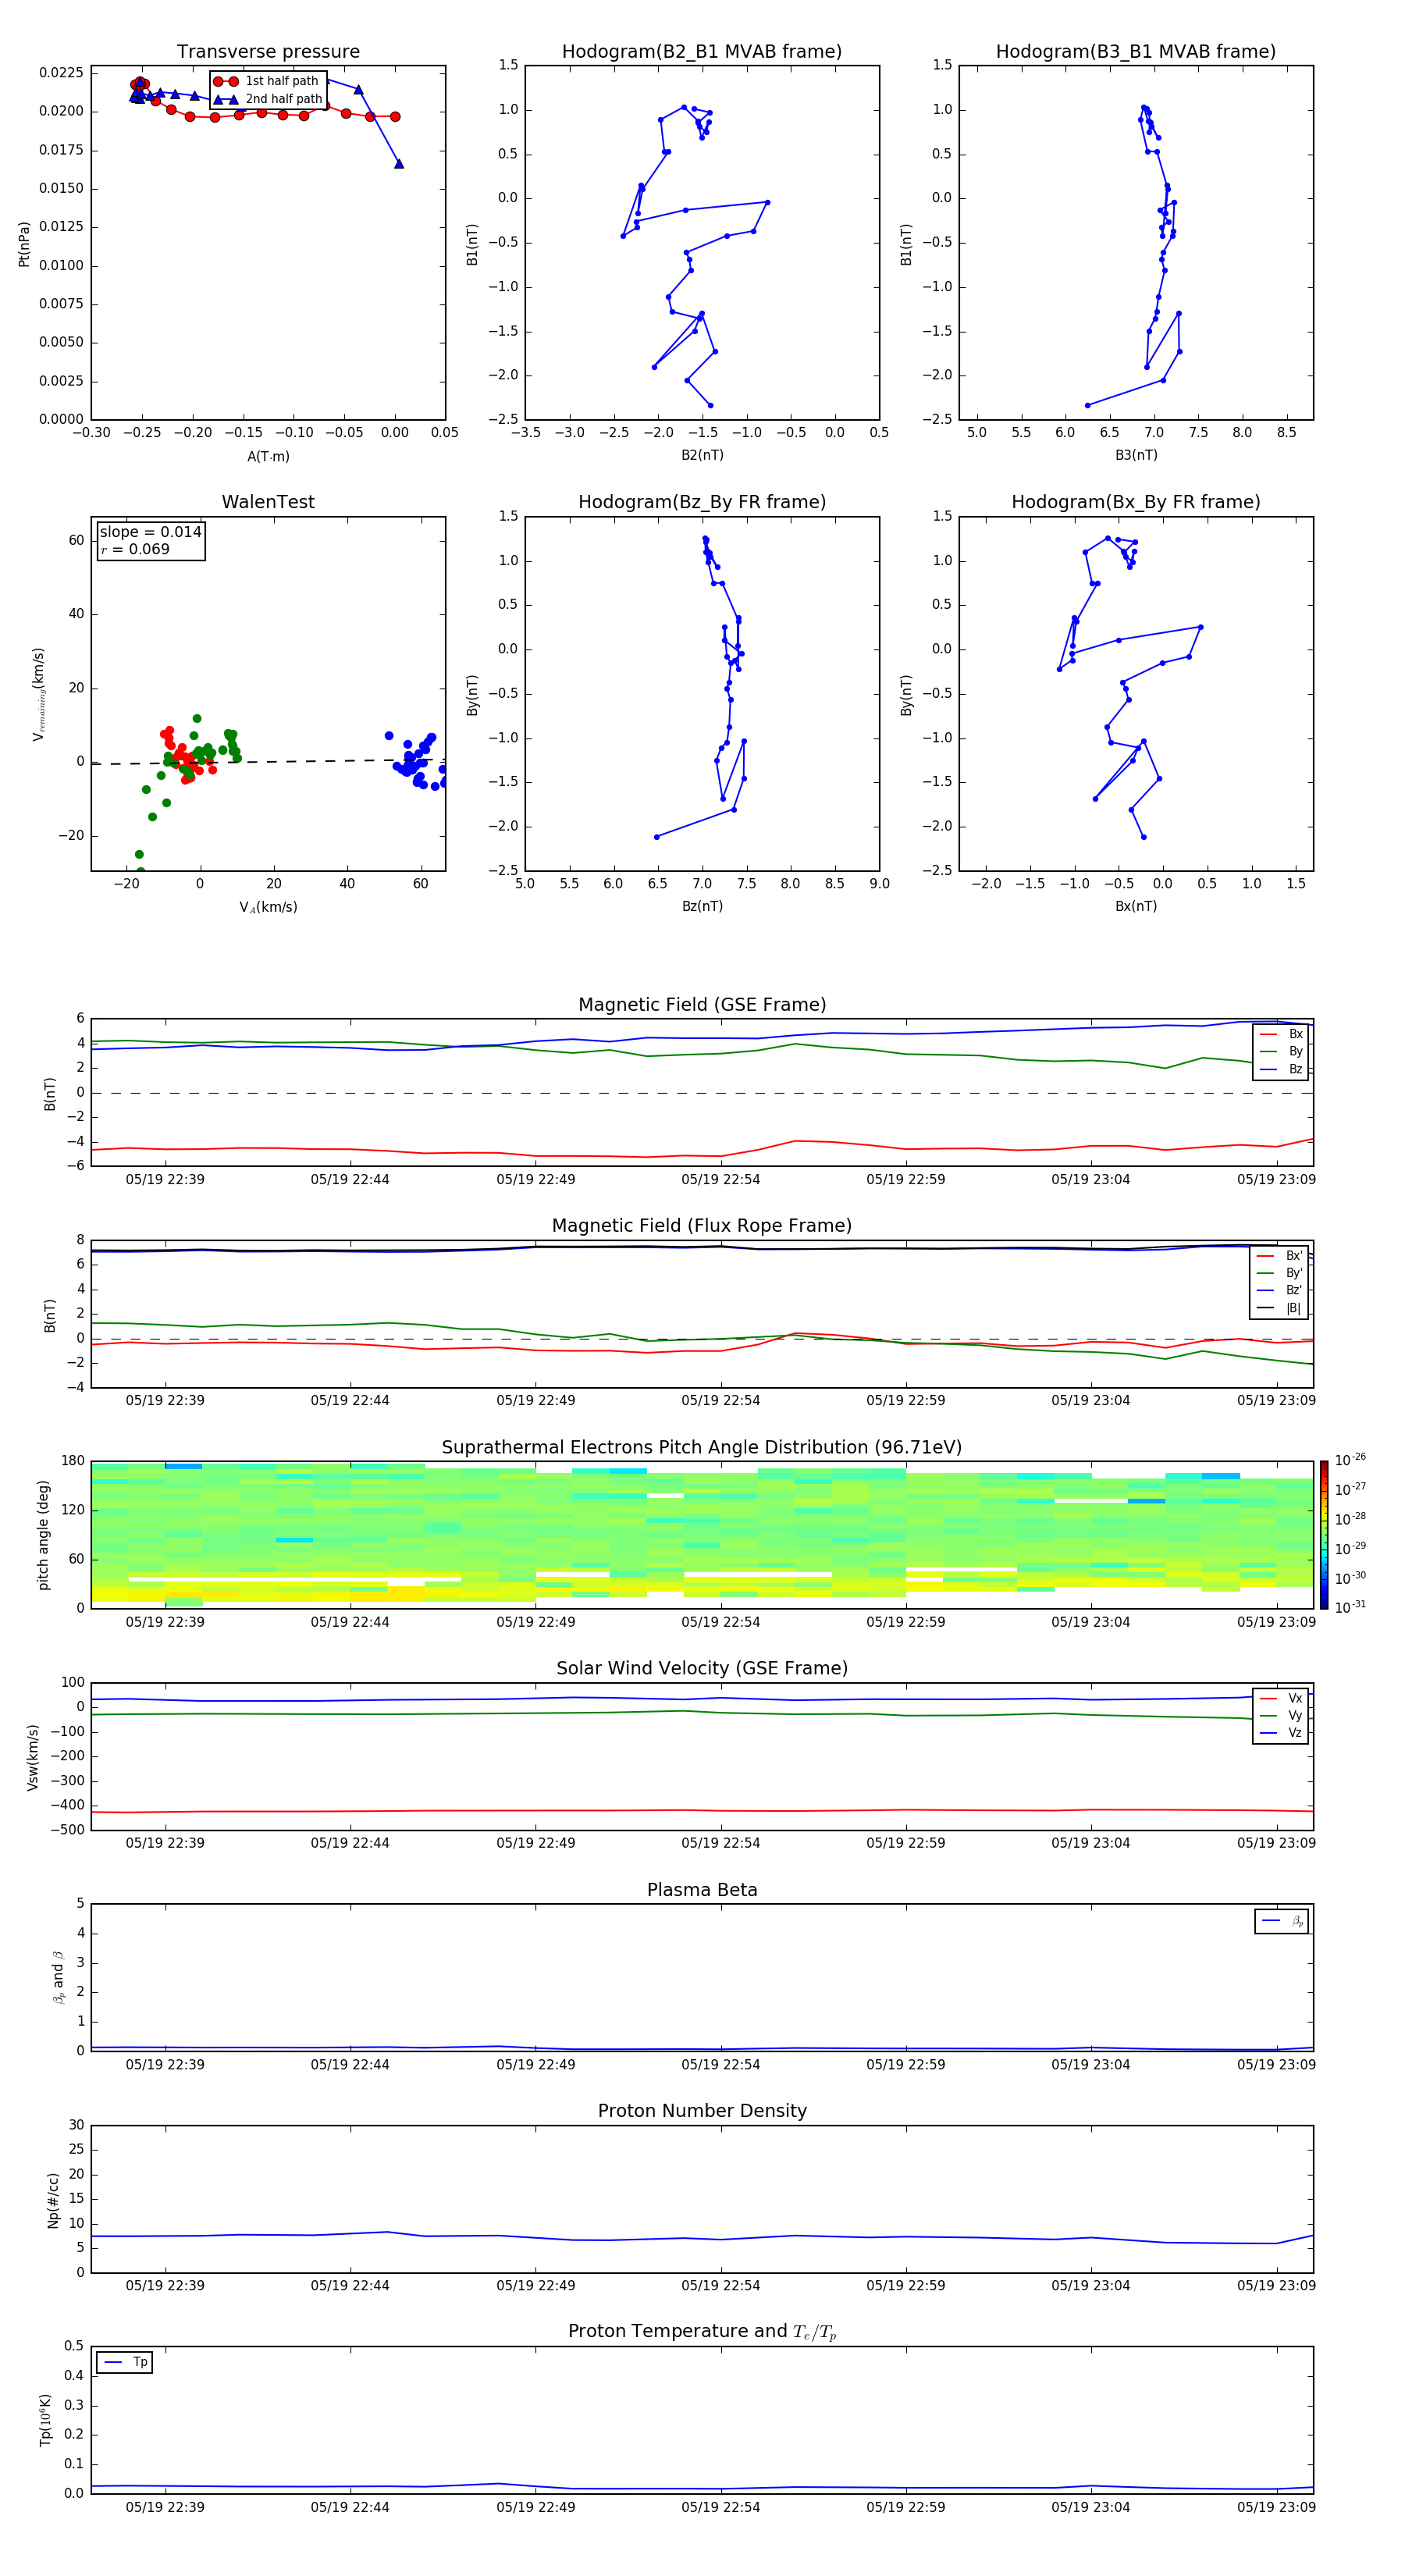Click the '2nd half path' legend entry
Screen dimensions: 1405x2576
pos(268,99)
